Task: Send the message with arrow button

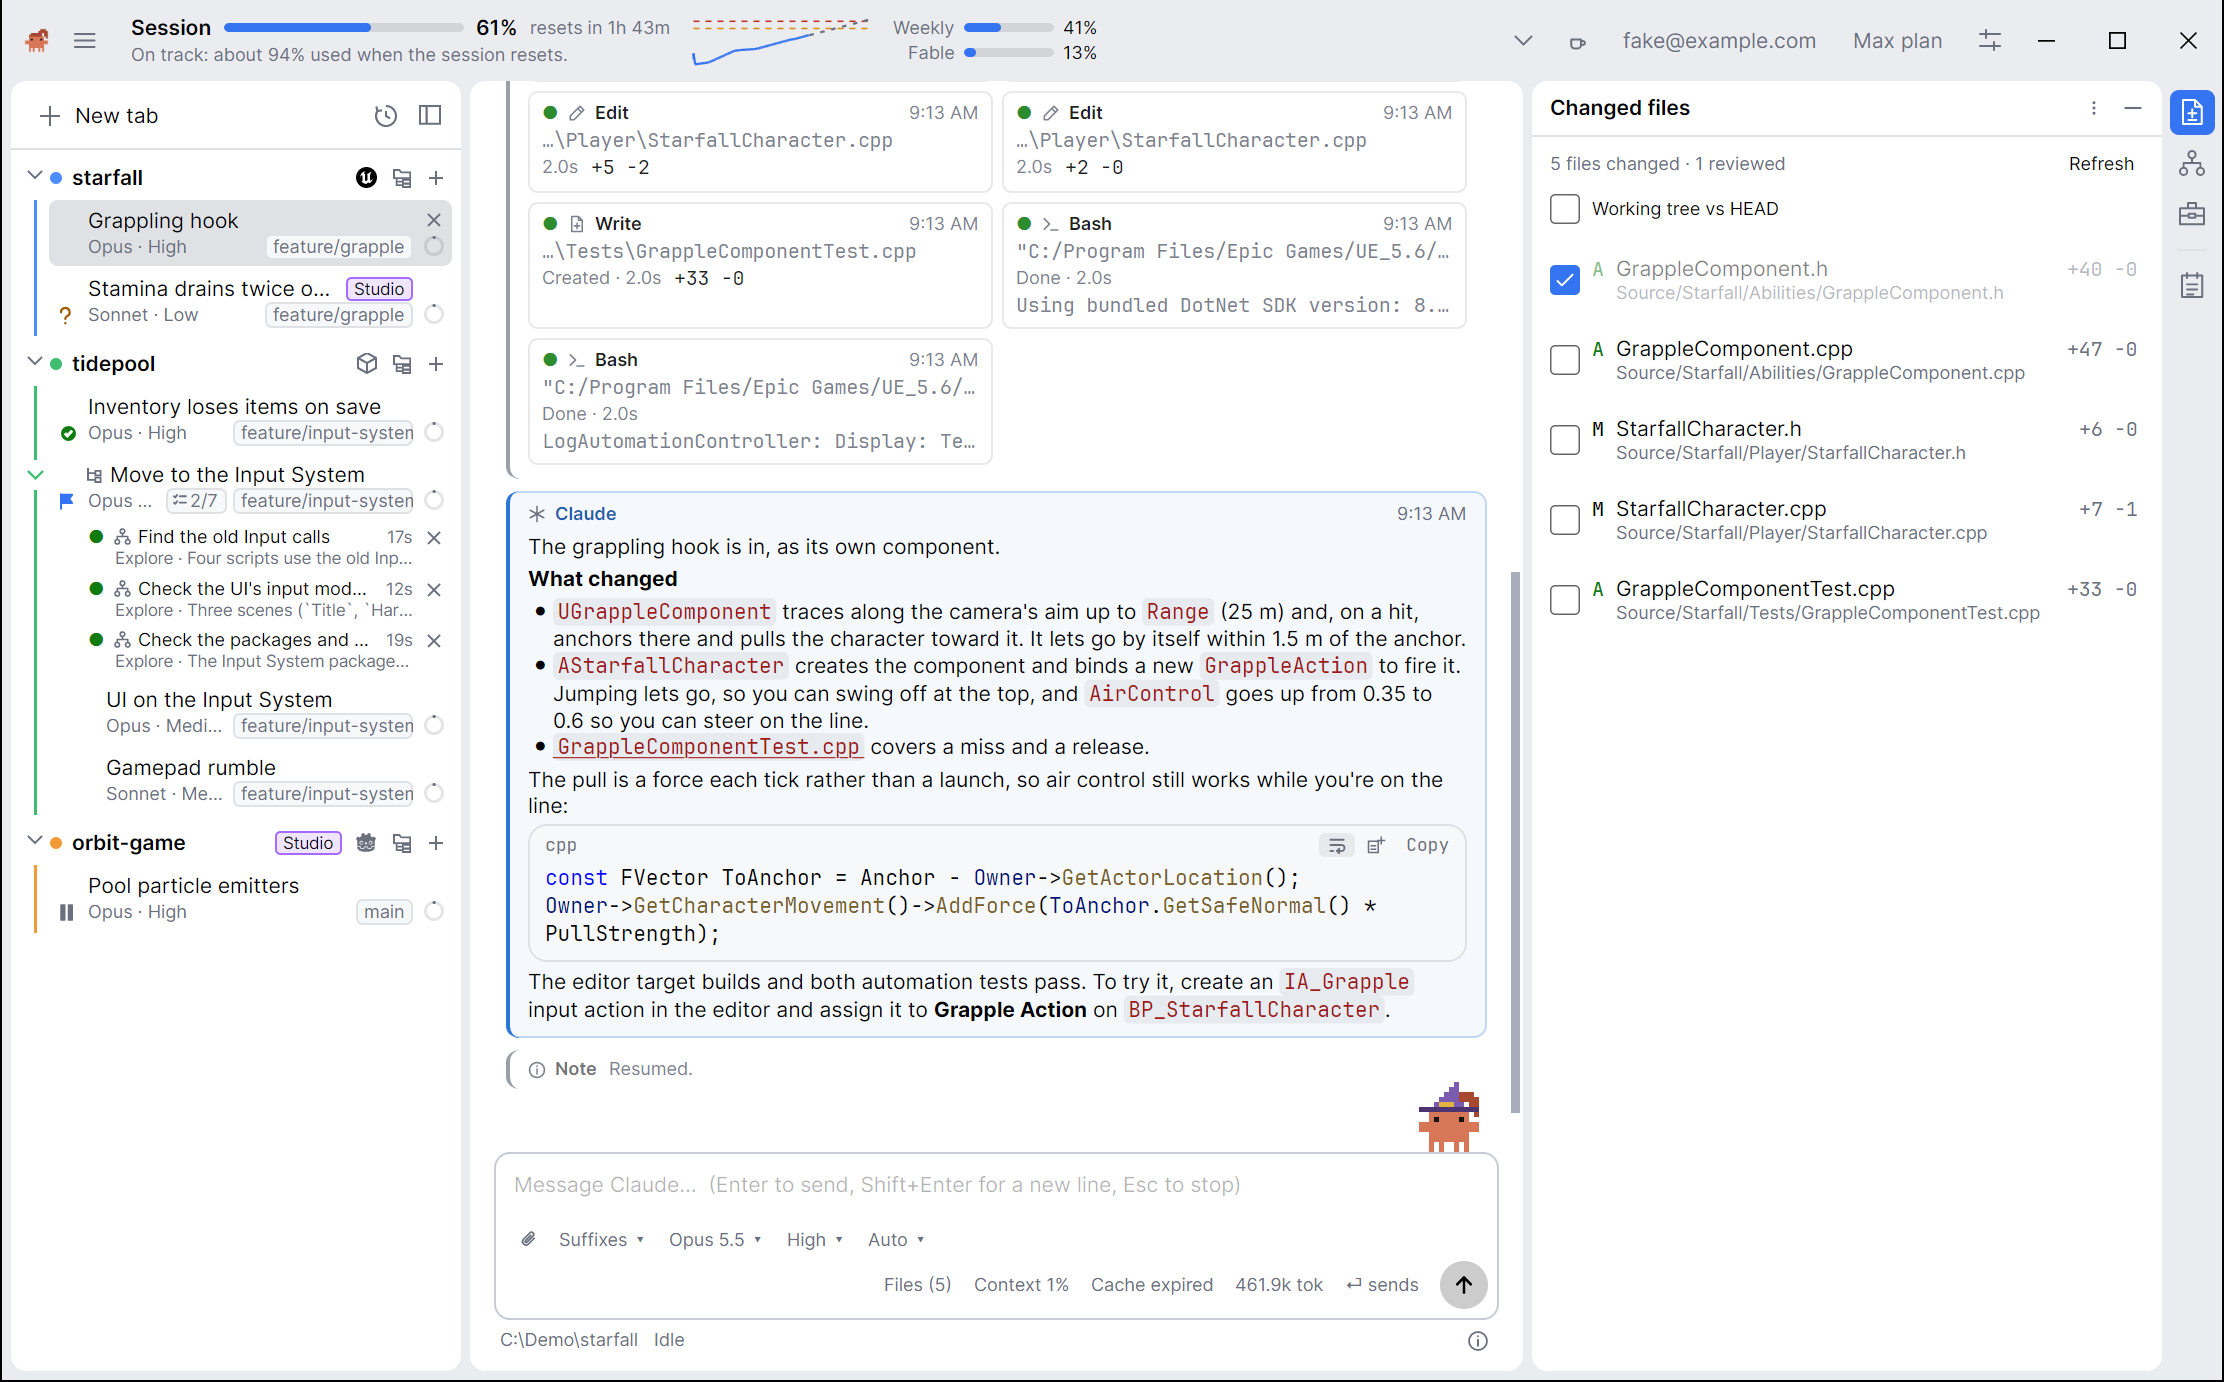Action: [1463, 1285]
